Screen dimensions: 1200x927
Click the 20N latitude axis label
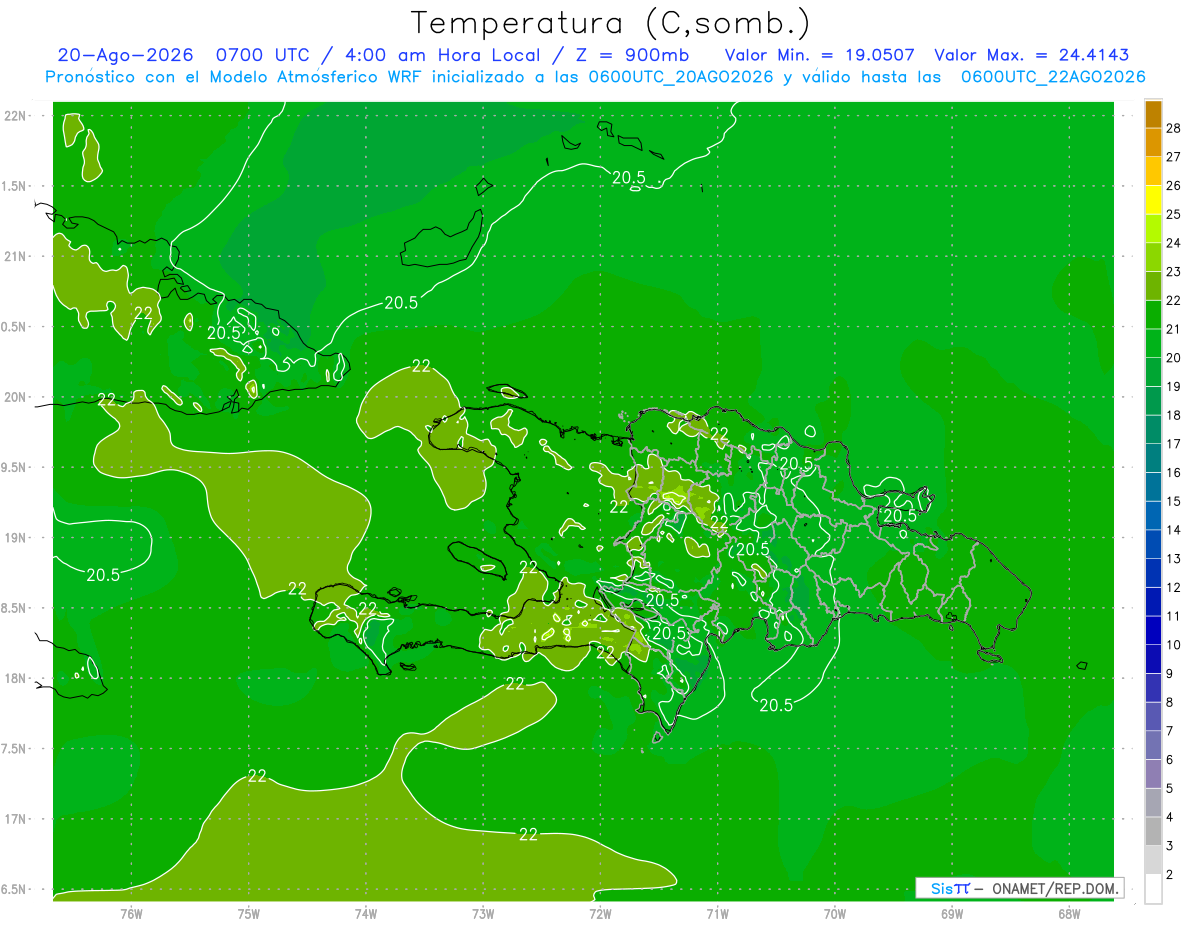tap(15, 397)
